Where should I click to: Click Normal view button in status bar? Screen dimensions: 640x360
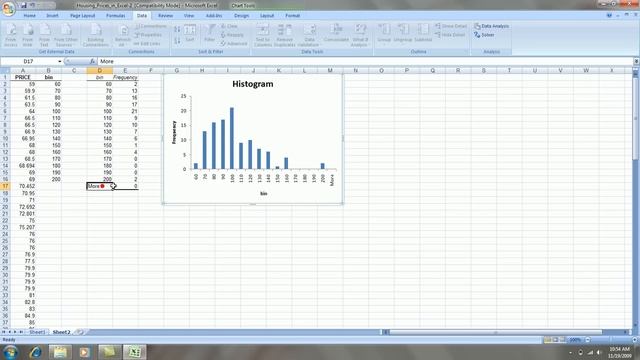[x=547, y=340]
